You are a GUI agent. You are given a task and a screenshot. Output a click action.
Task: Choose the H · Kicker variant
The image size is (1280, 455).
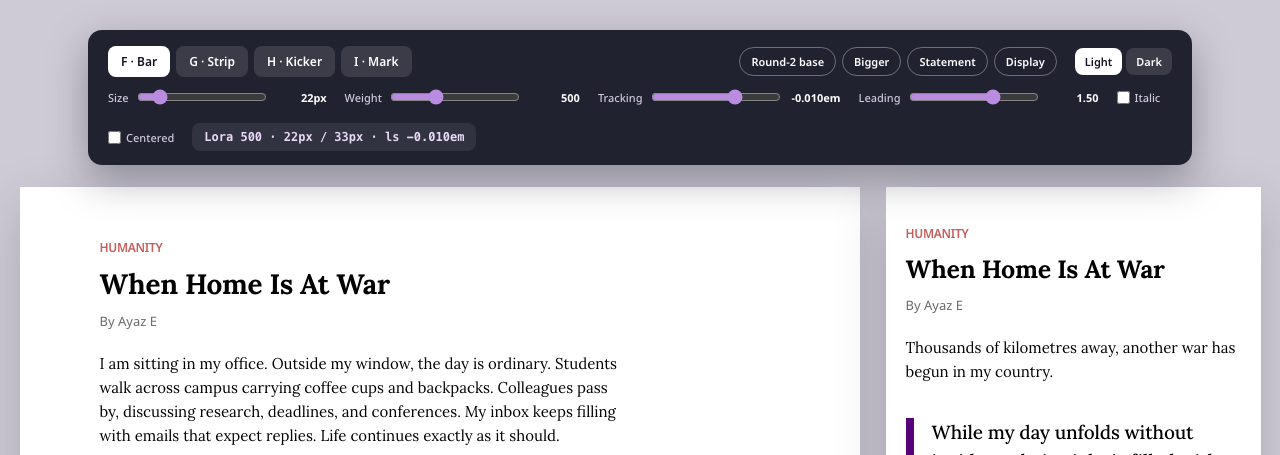coord(294,62)
